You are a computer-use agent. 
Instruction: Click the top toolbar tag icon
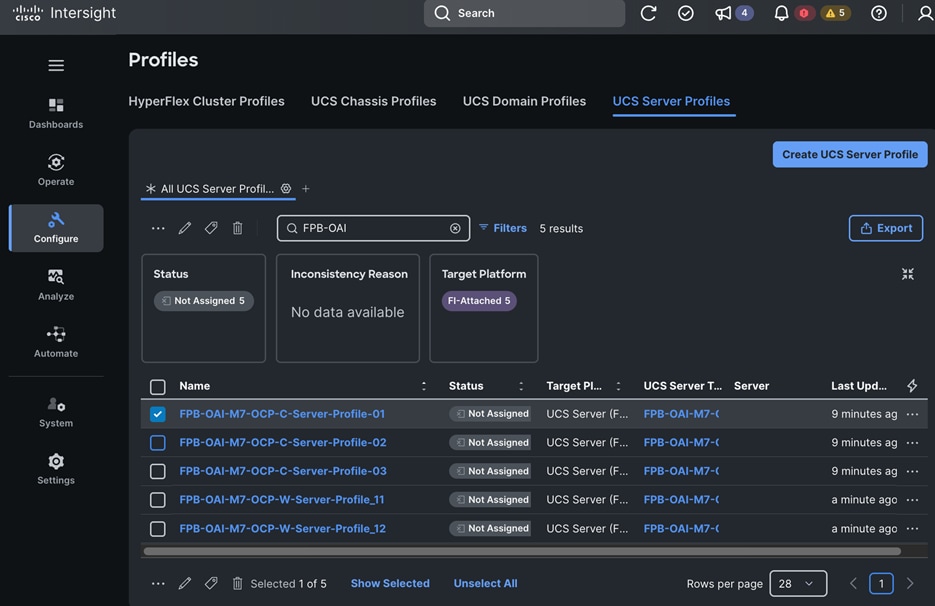[211, 228]
